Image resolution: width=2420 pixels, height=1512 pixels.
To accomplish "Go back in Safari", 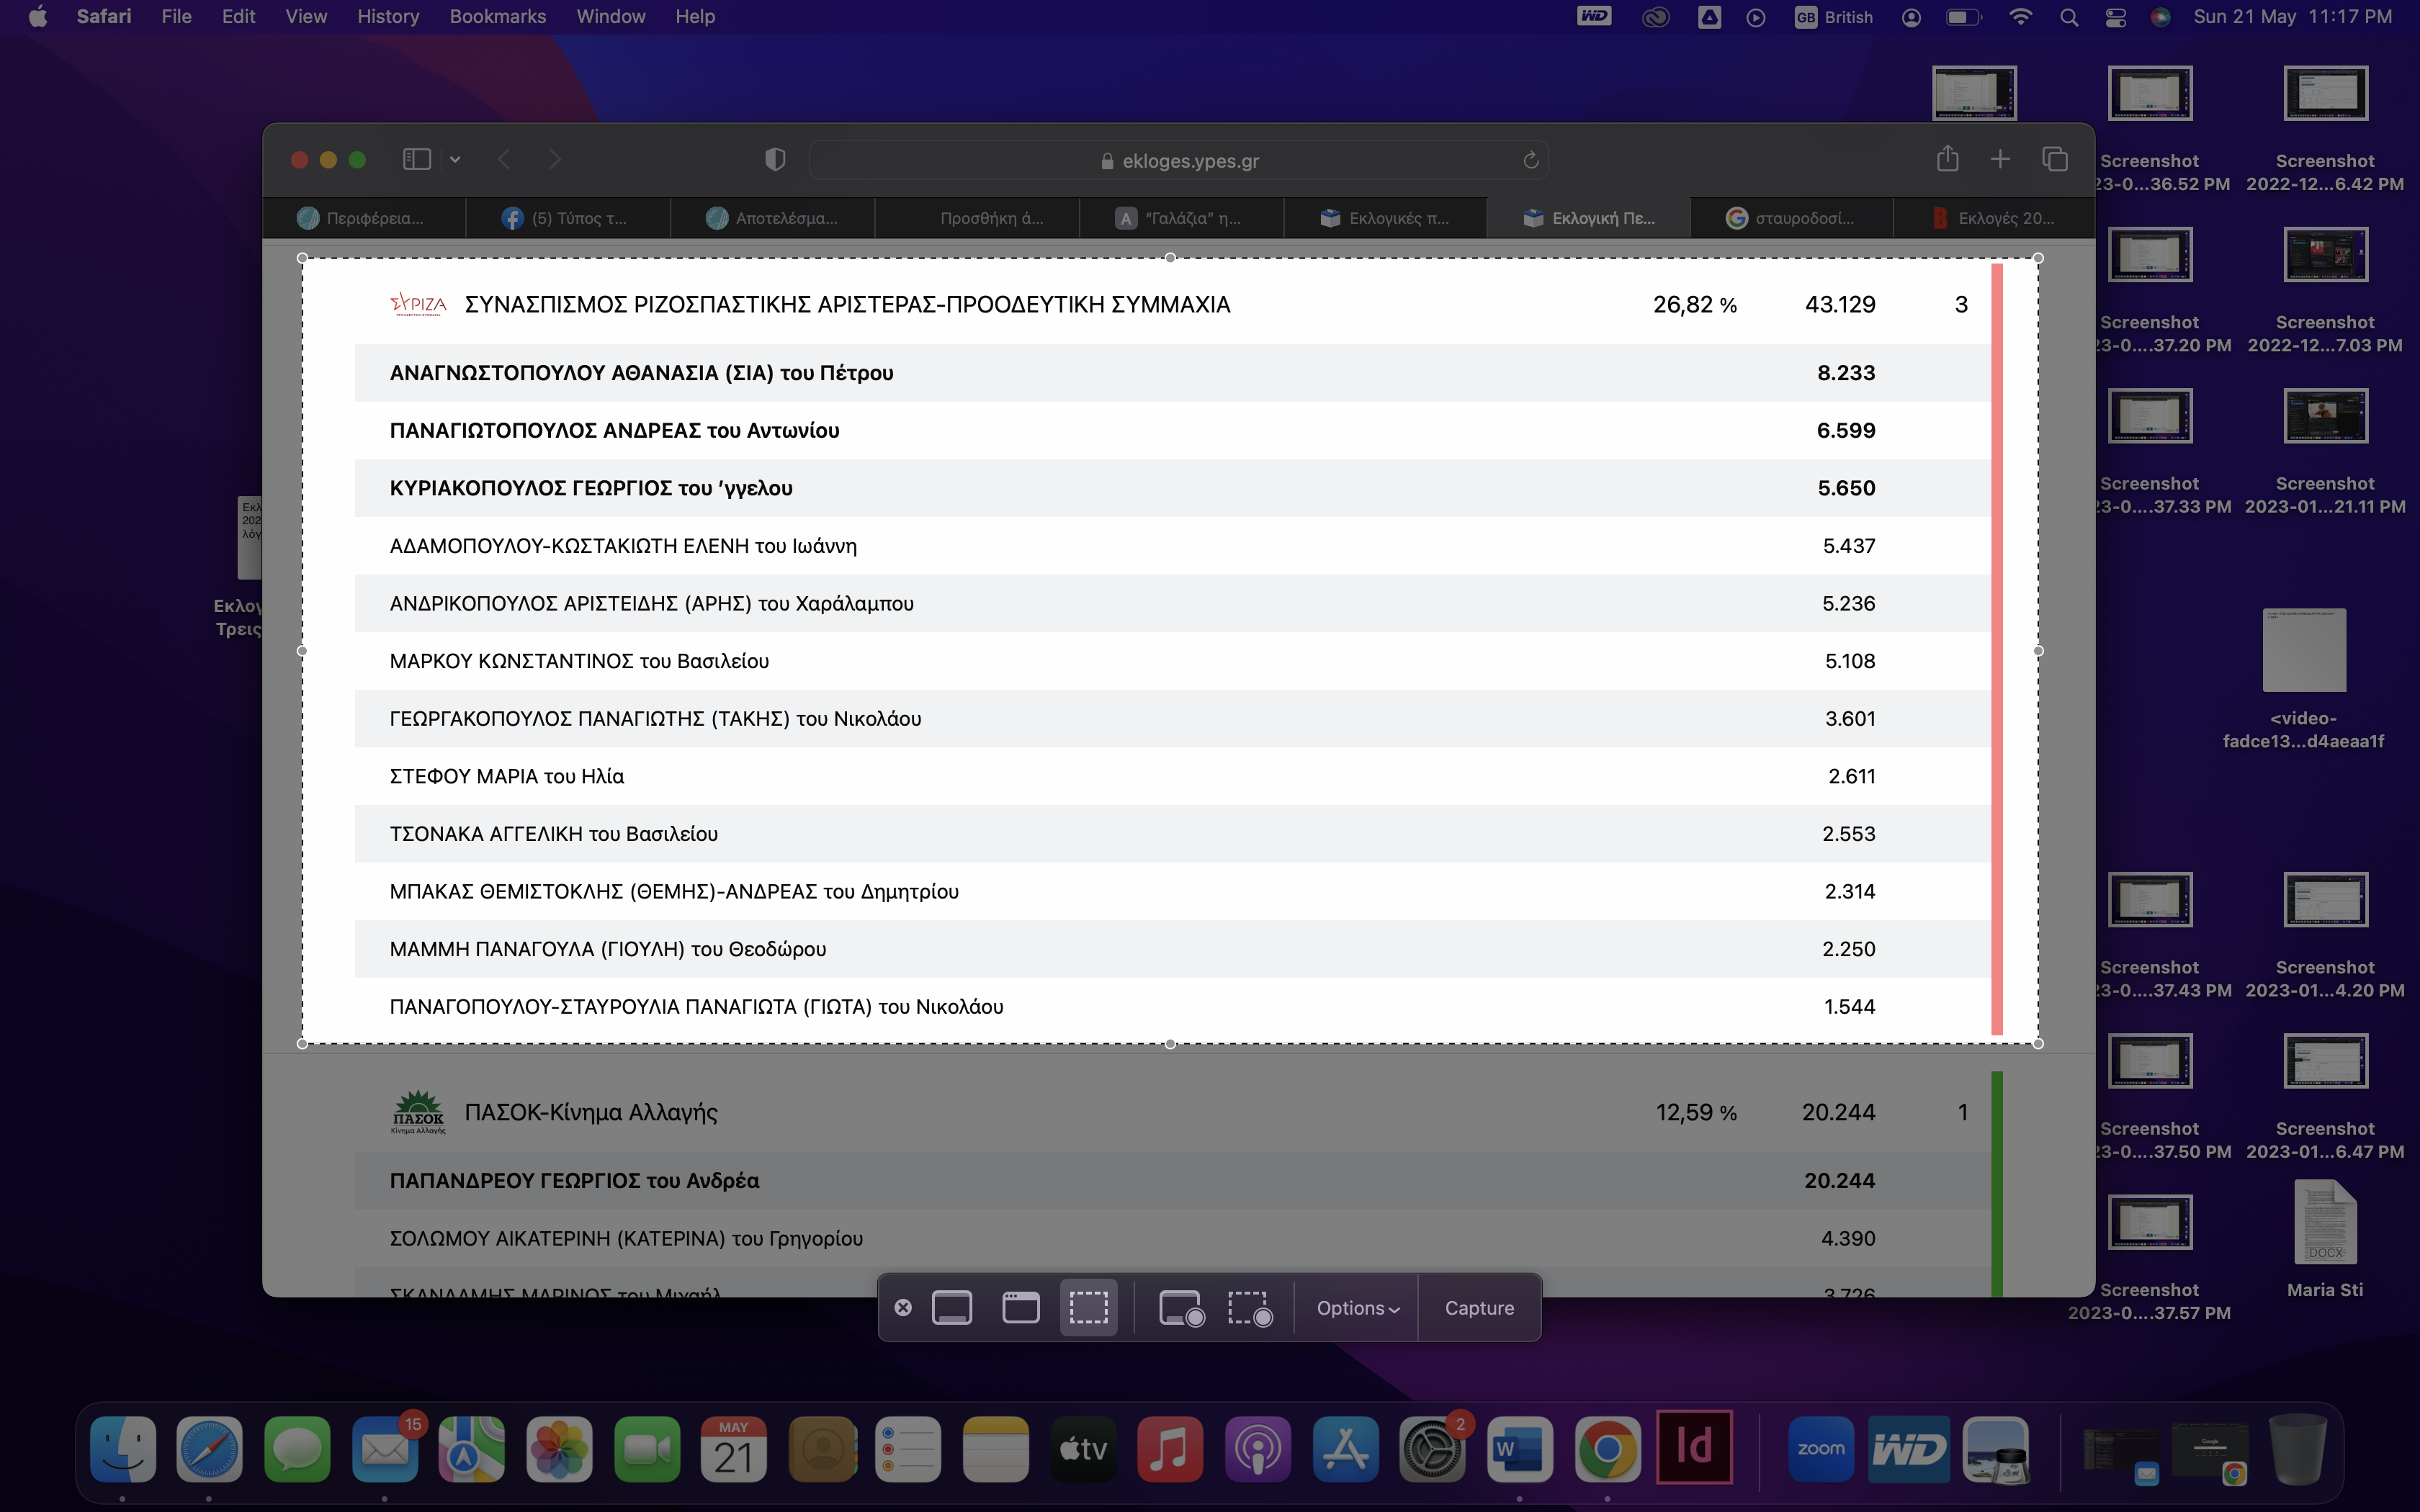I will [x=504, y=159].
